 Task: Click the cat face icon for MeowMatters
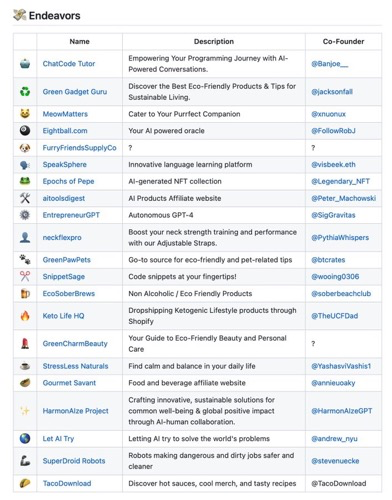click(x=25, y=114)
